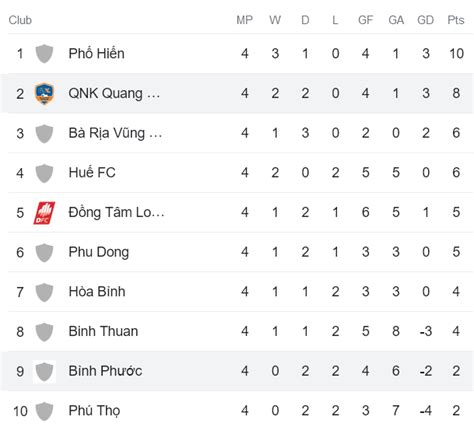The image size is (474, 434).
Task: Click the Phu Dong shield icon
Action: pos(44,252)
